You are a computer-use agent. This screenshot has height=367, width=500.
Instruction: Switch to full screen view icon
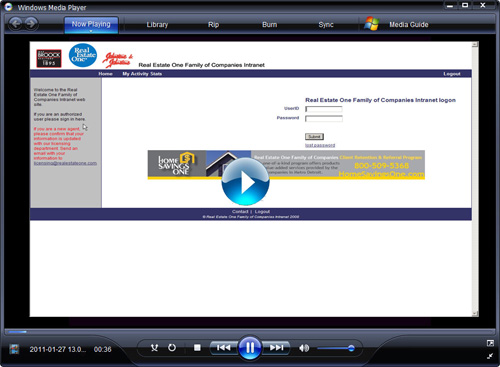(x=490, y=343)
